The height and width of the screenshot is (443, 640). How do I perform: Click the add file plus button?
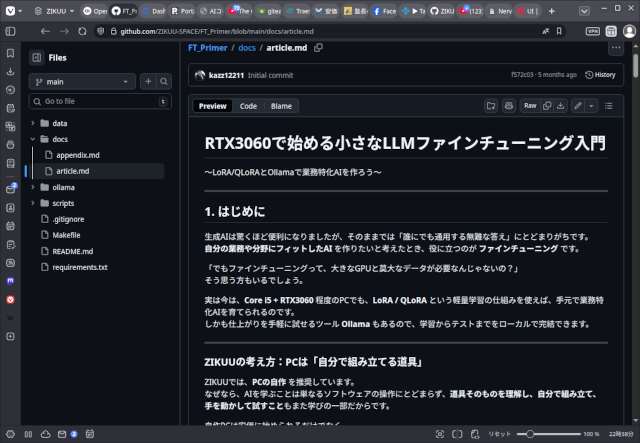[x=148, y=81]
